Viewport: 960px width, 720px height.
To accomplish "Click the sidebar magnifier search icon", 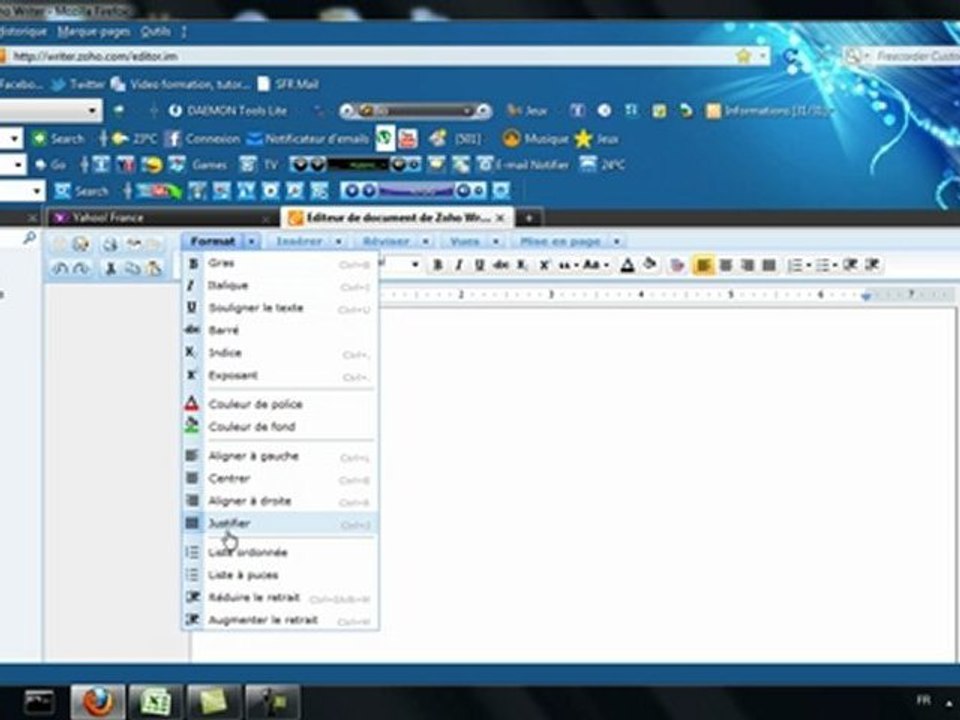I will tap(29, 238).
